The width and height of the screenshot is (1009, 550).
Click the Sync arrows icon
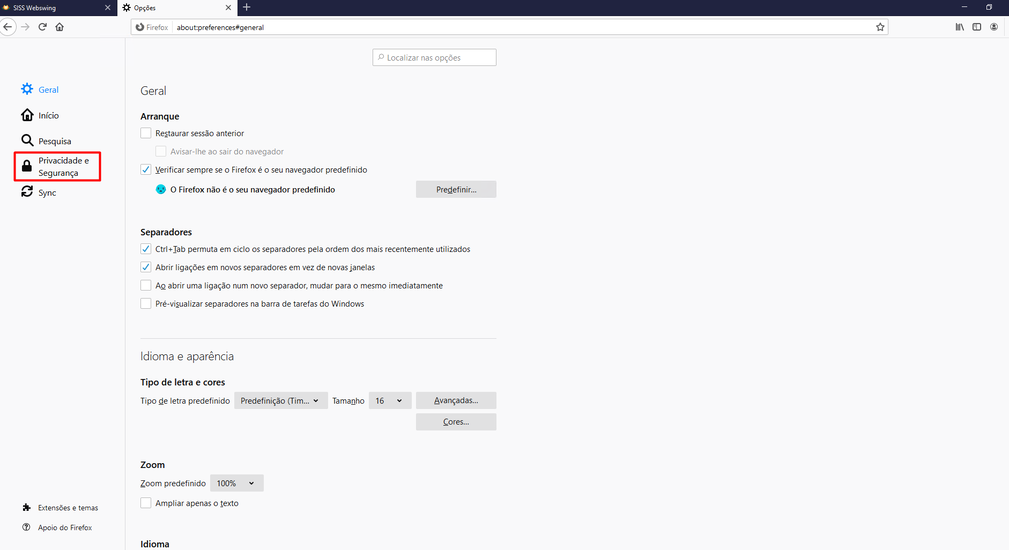pyautogui.click(x=27, y=192)
